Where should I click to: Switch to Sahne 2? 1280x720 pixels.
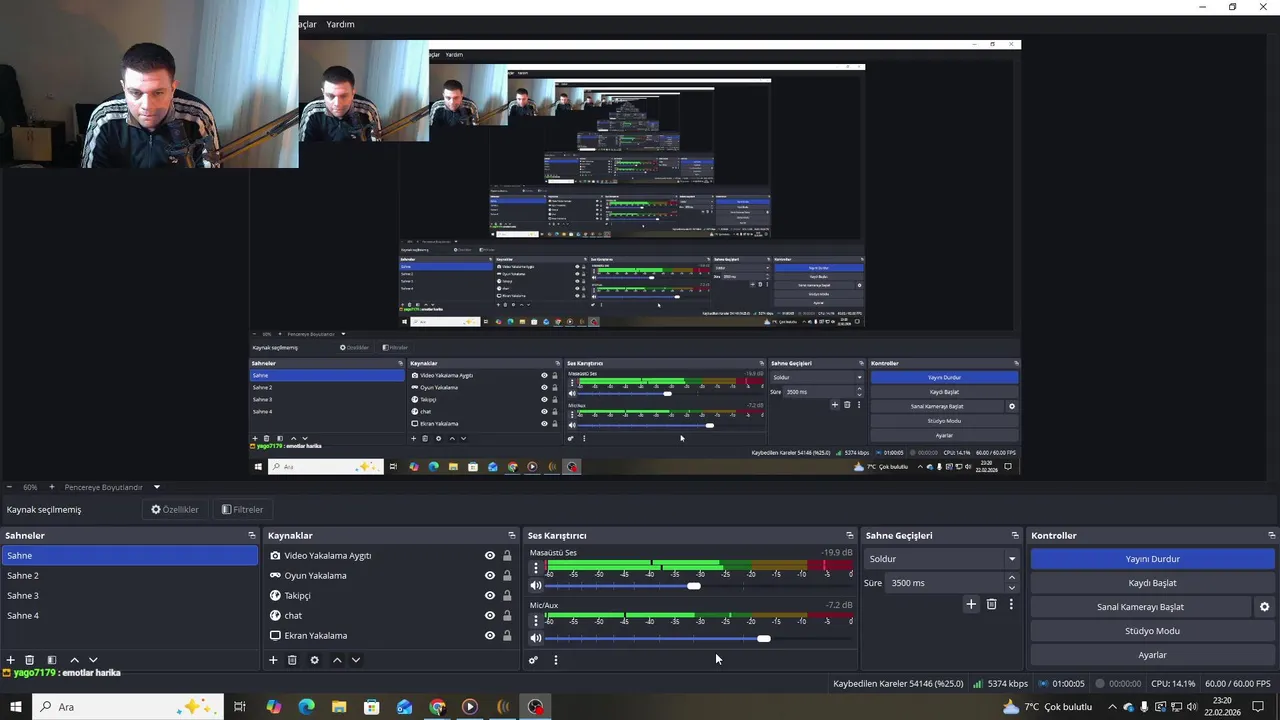tap(129, 576)
